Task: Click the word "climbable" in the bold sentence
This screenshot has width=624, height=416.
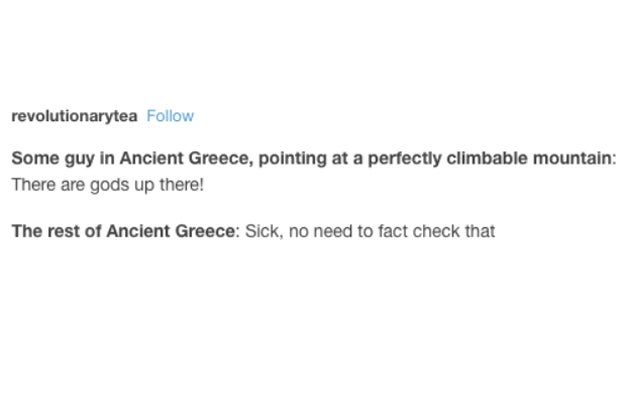Action: (488, 158)
